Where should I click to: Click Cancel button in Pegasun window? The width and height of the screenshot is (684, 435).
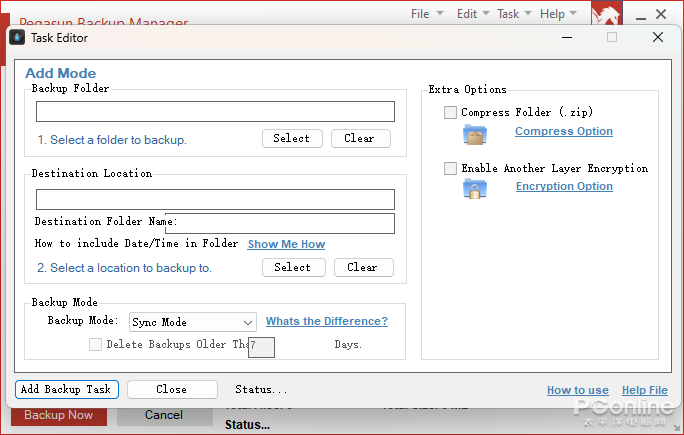click(164, 415)
